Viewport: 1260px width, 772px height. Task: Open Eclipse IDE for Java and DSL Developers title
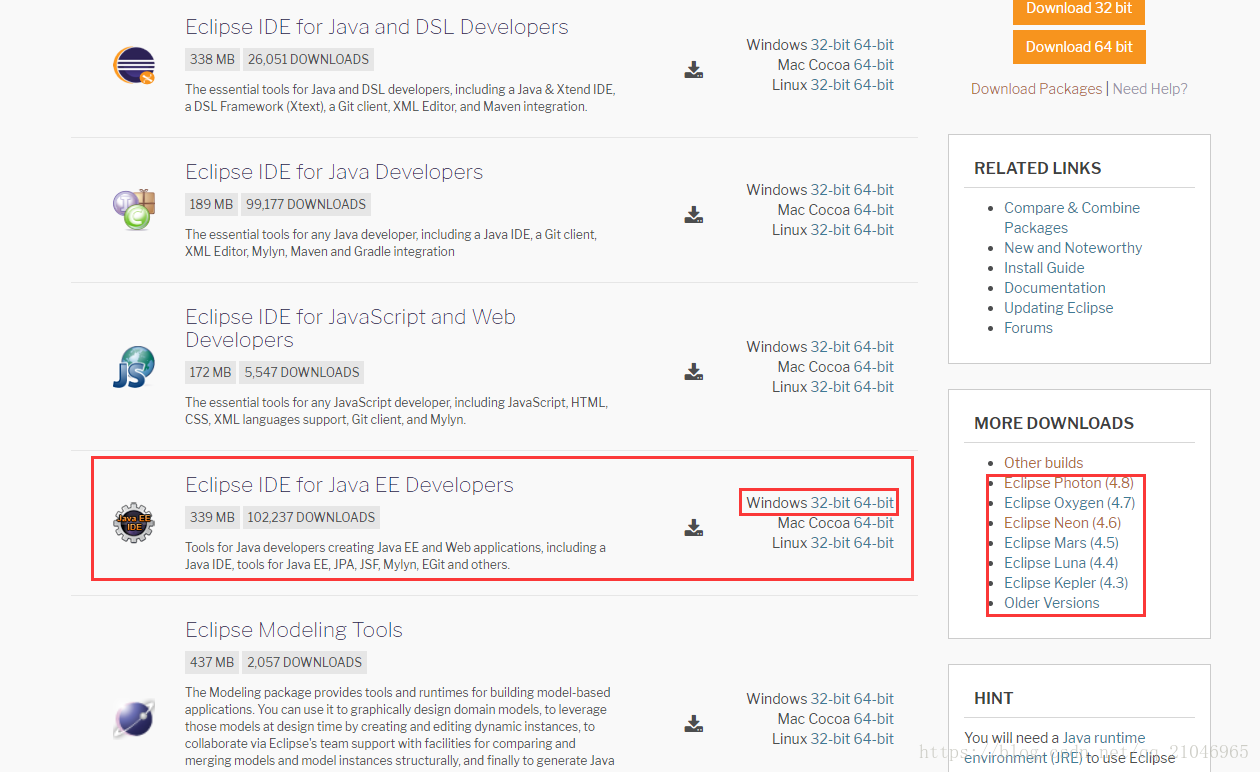[377, 27]
